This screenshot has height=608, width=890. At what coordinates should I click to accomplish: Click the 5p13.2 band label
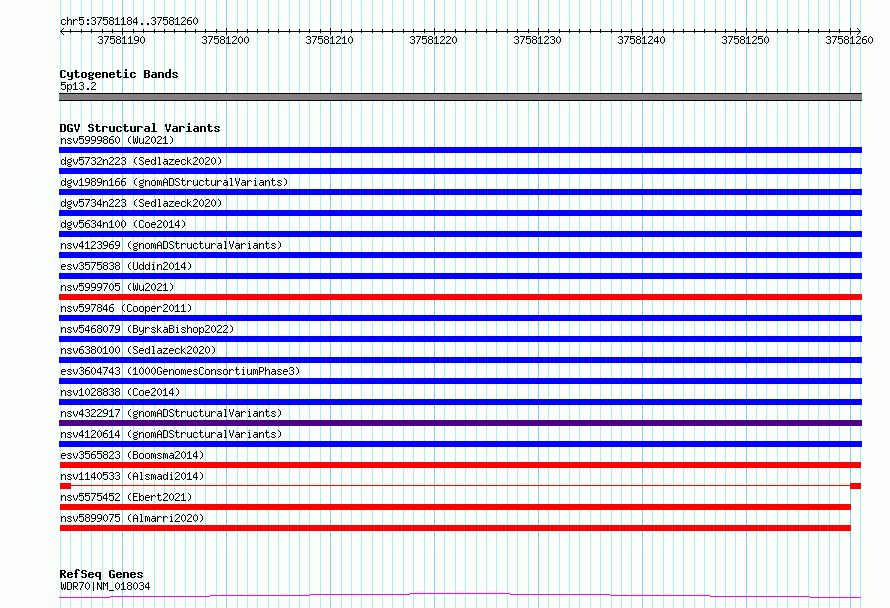(x=78, y=86)
